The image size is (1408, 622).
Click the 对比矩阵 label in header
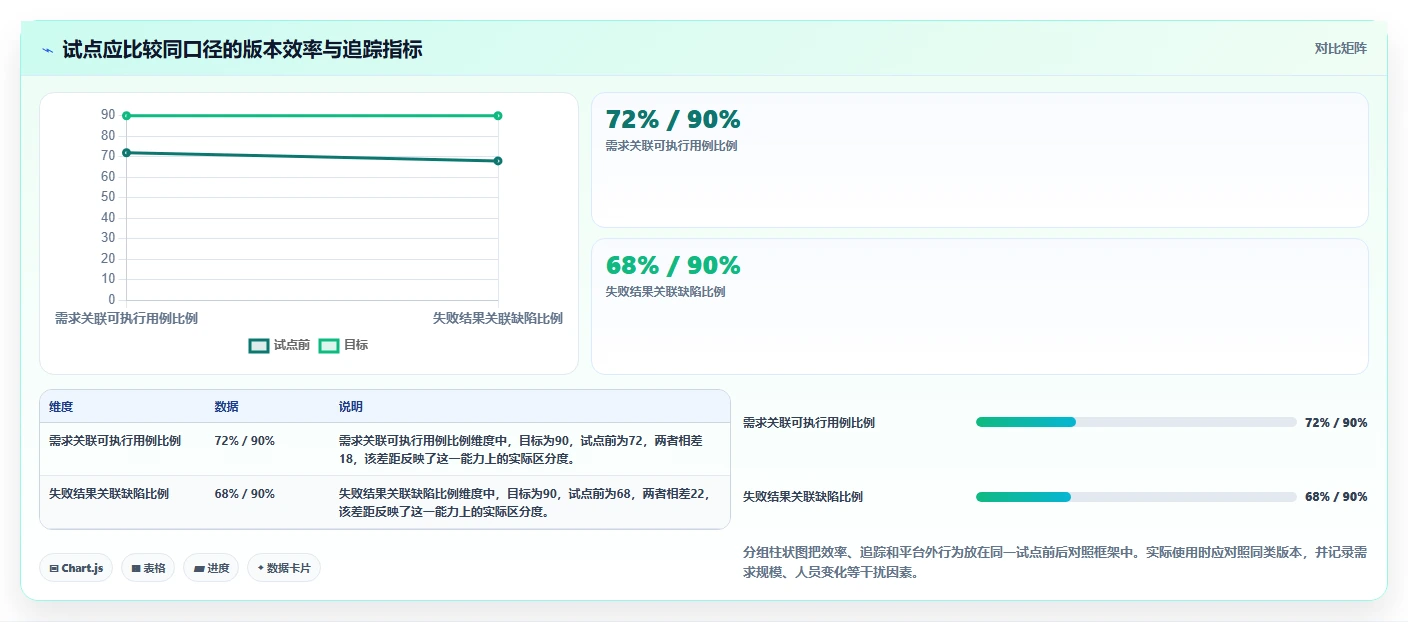point(1341,48)
